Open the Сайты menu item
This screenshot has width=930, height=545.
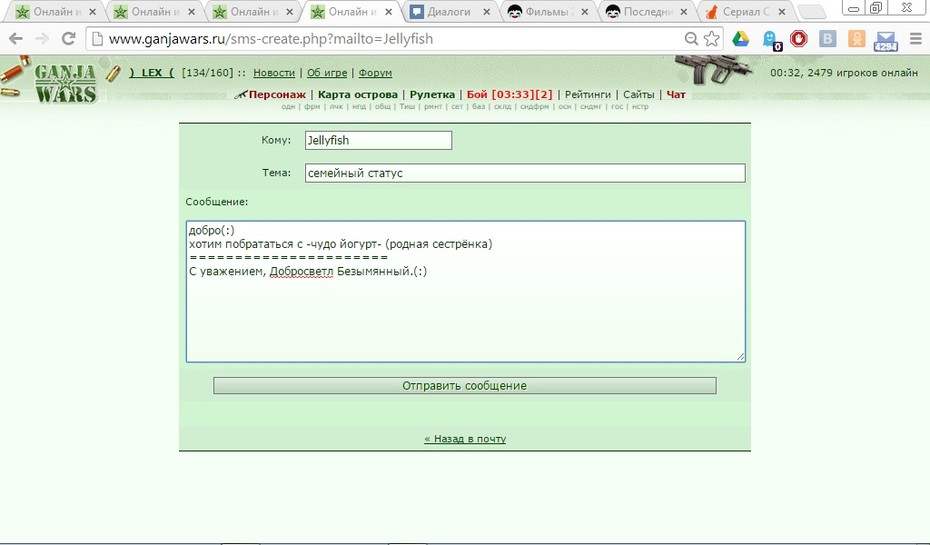pyautogui.click(x=639, y=94)
